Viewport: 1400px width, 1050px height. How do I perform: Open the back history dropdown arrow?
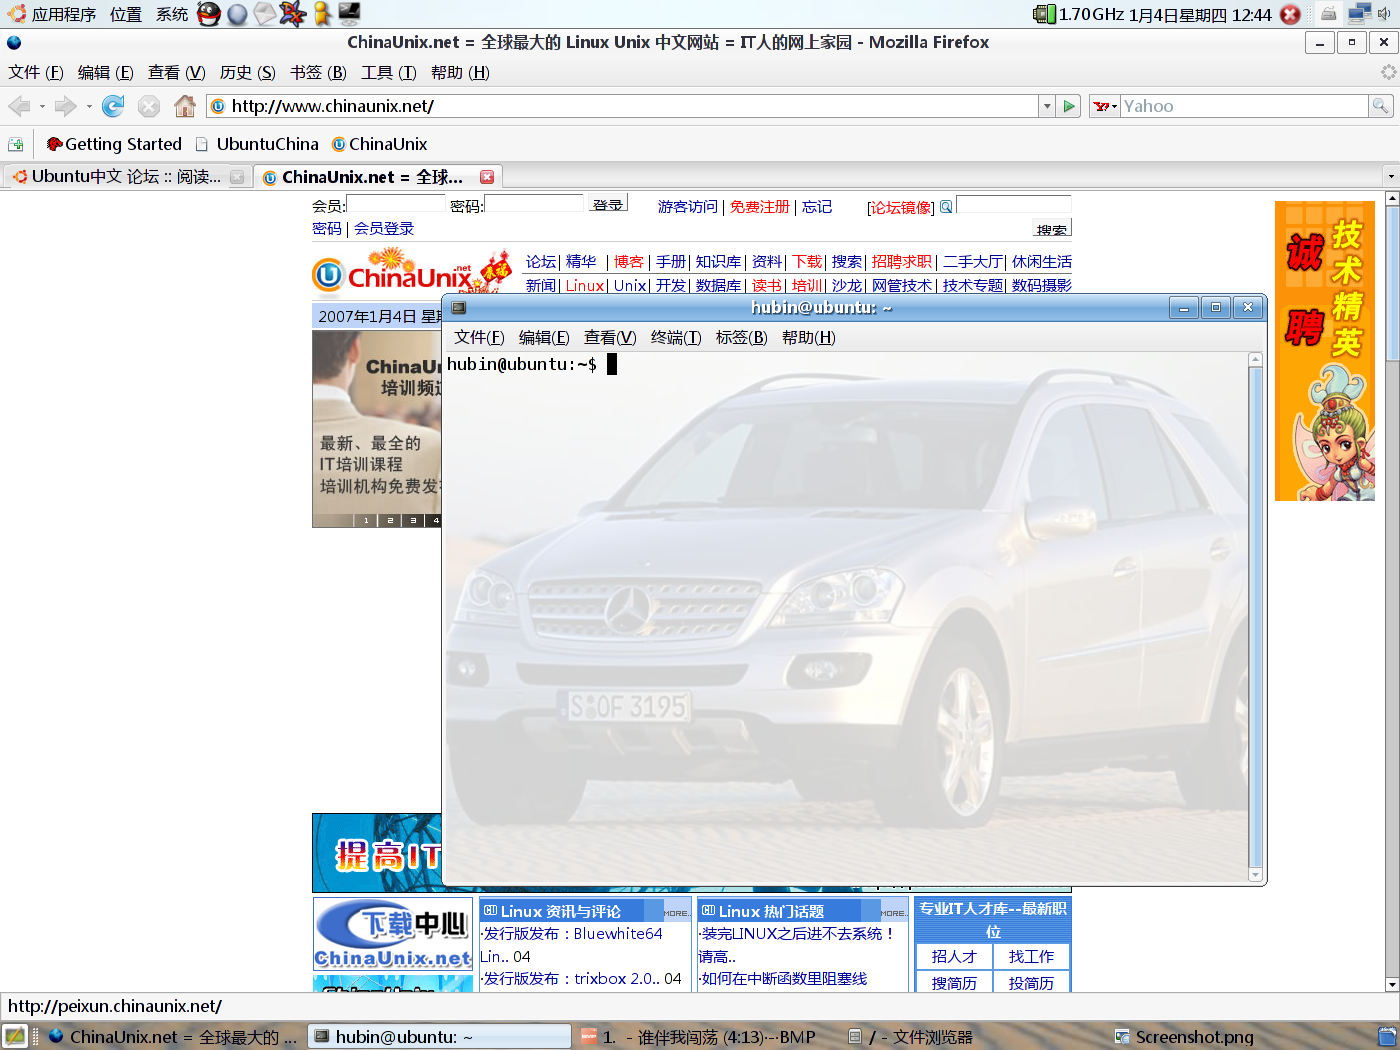(x=42, y=107)
